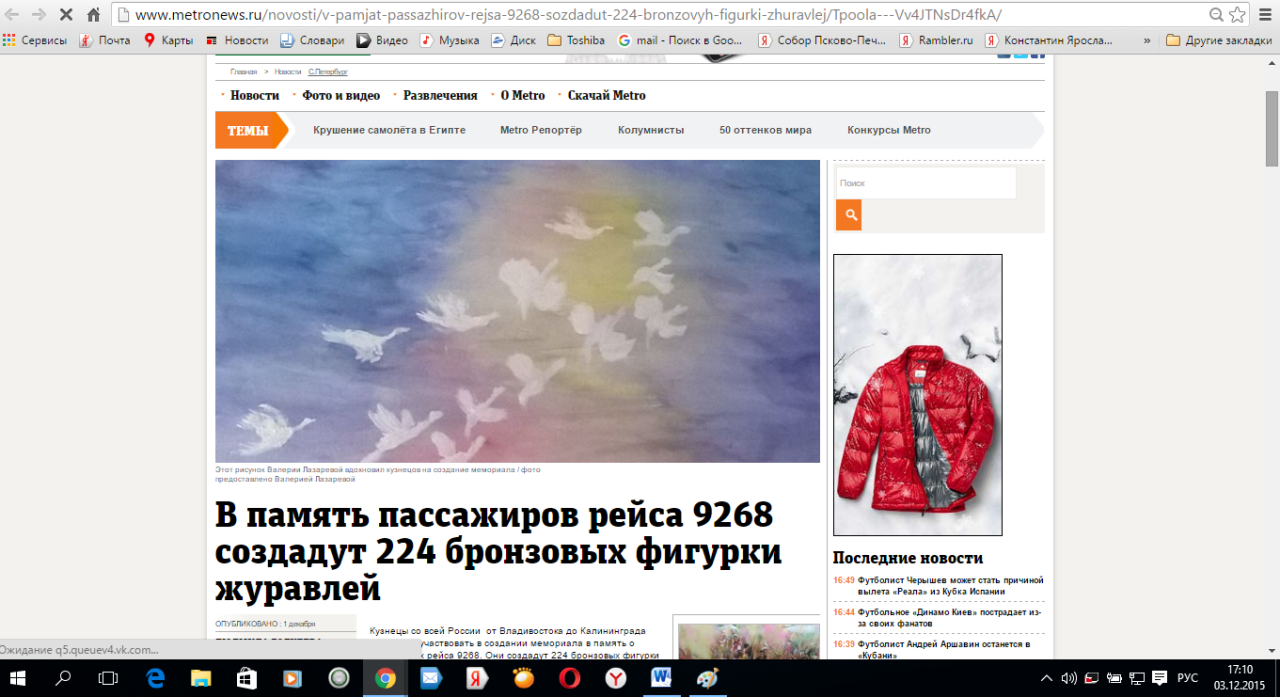Open the Динамо Киев news headline

[x=948, y=617]
